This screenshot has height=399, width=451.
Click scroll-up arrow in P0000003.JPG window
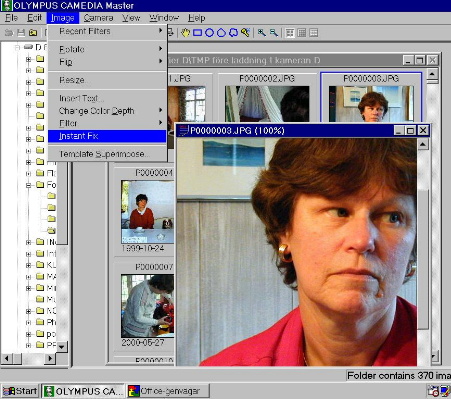423,144
